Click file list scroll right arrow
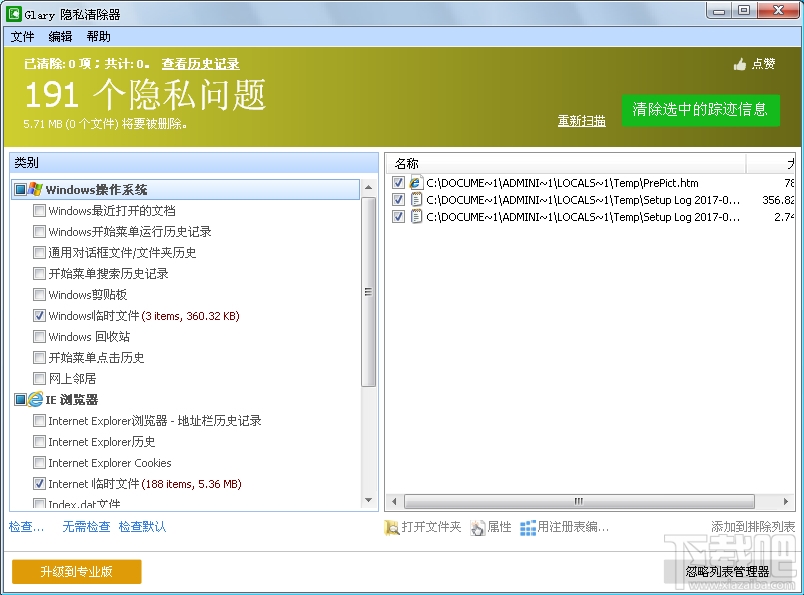 click(x=786, y=501)
